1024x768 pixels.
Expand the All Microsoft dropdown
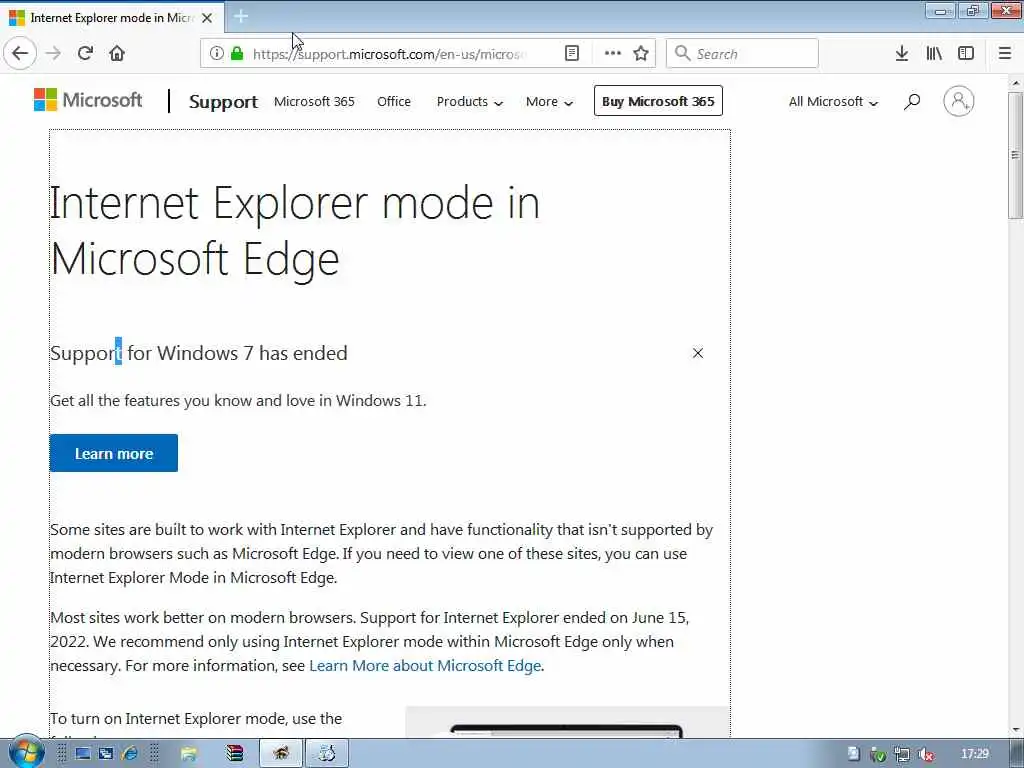(833, 101)
